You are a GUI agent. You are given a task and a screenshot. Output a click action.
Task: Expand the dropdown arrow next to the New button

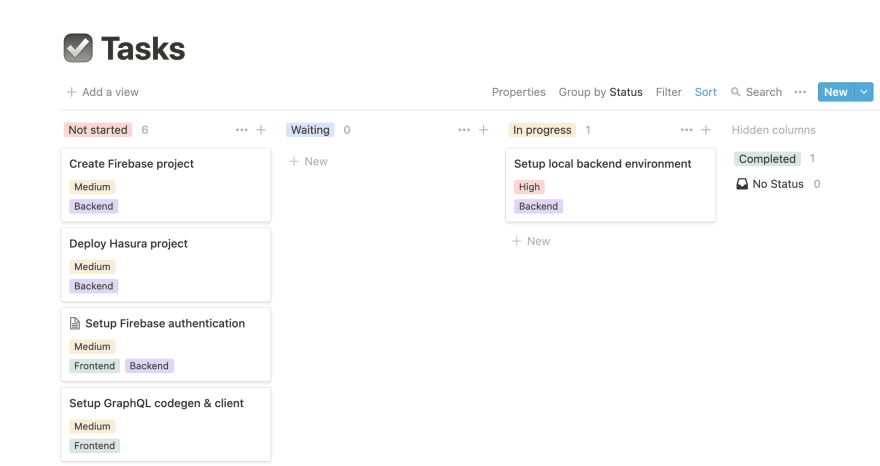coord(864,92)
